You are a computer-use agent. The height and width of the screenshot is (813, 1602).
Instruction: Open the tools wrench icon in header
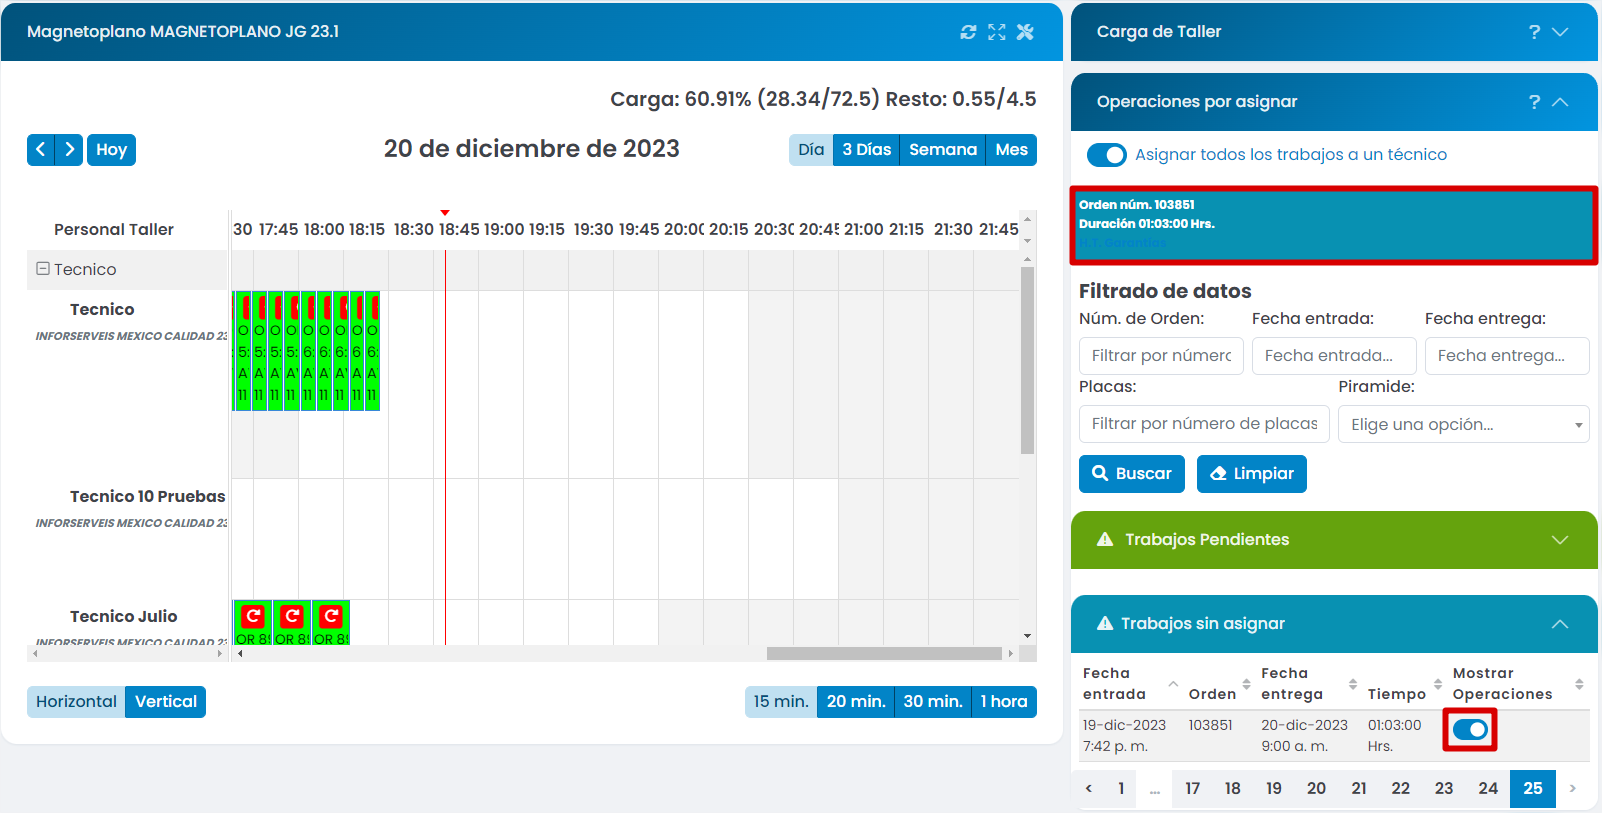click(1025, 32)
